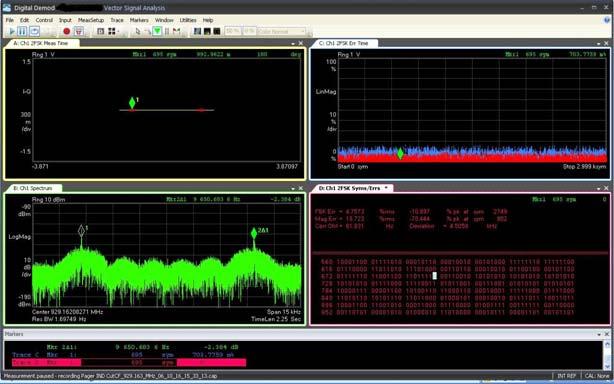Open the Trace menu
The width and height of the screenshot is (614, 384).
tap(117, 20)
